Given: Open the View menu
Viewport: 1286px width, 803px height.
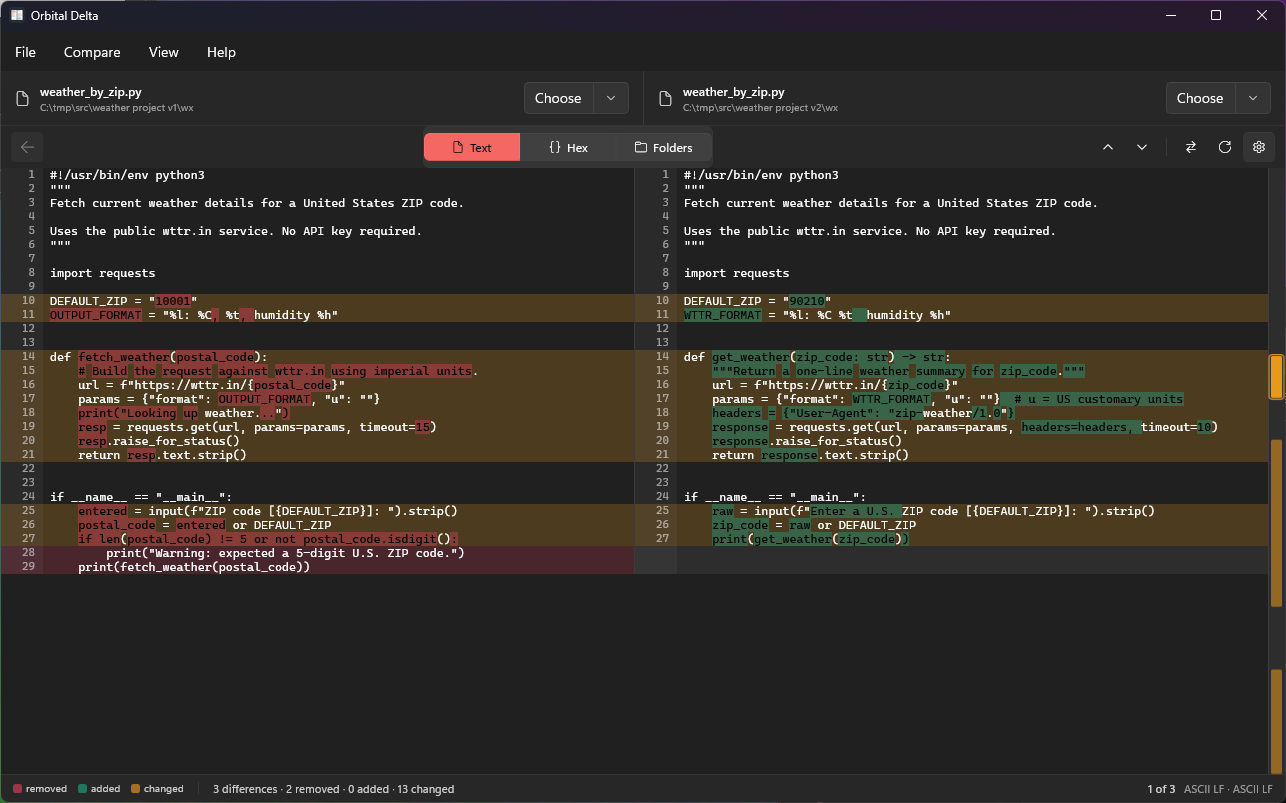Looking at the screenshot, I should [x=164, y=52].
